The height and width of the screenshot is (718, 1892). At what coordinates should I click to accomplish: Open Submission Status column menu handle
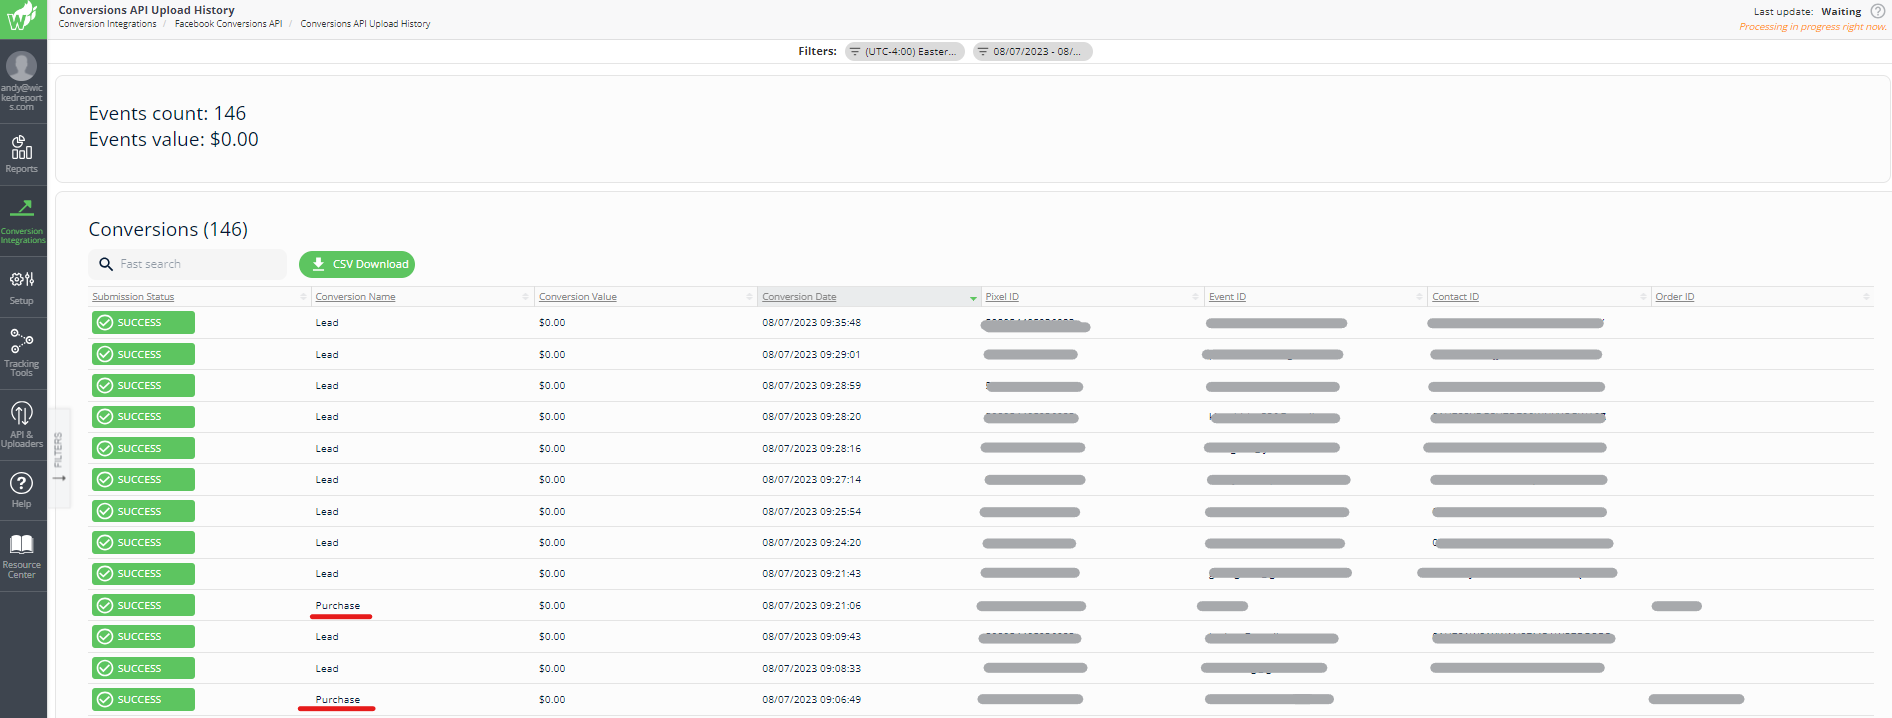pos(304,297)
